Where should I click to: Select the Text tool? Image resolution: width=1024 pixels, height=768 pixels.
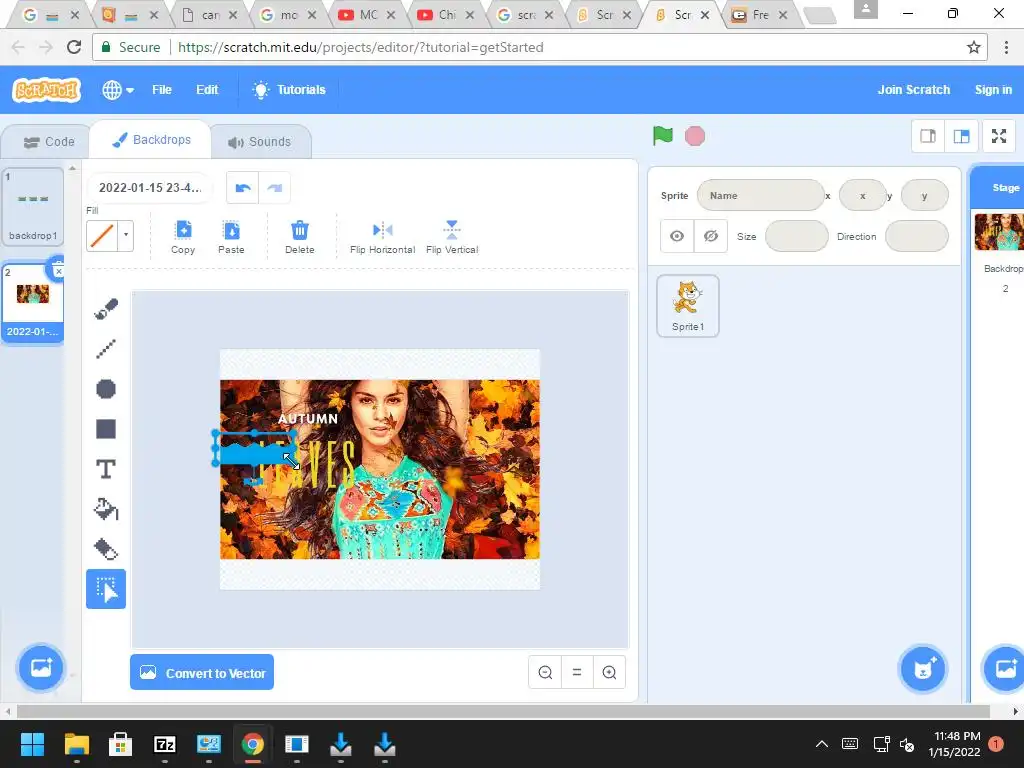coord(106,469)
